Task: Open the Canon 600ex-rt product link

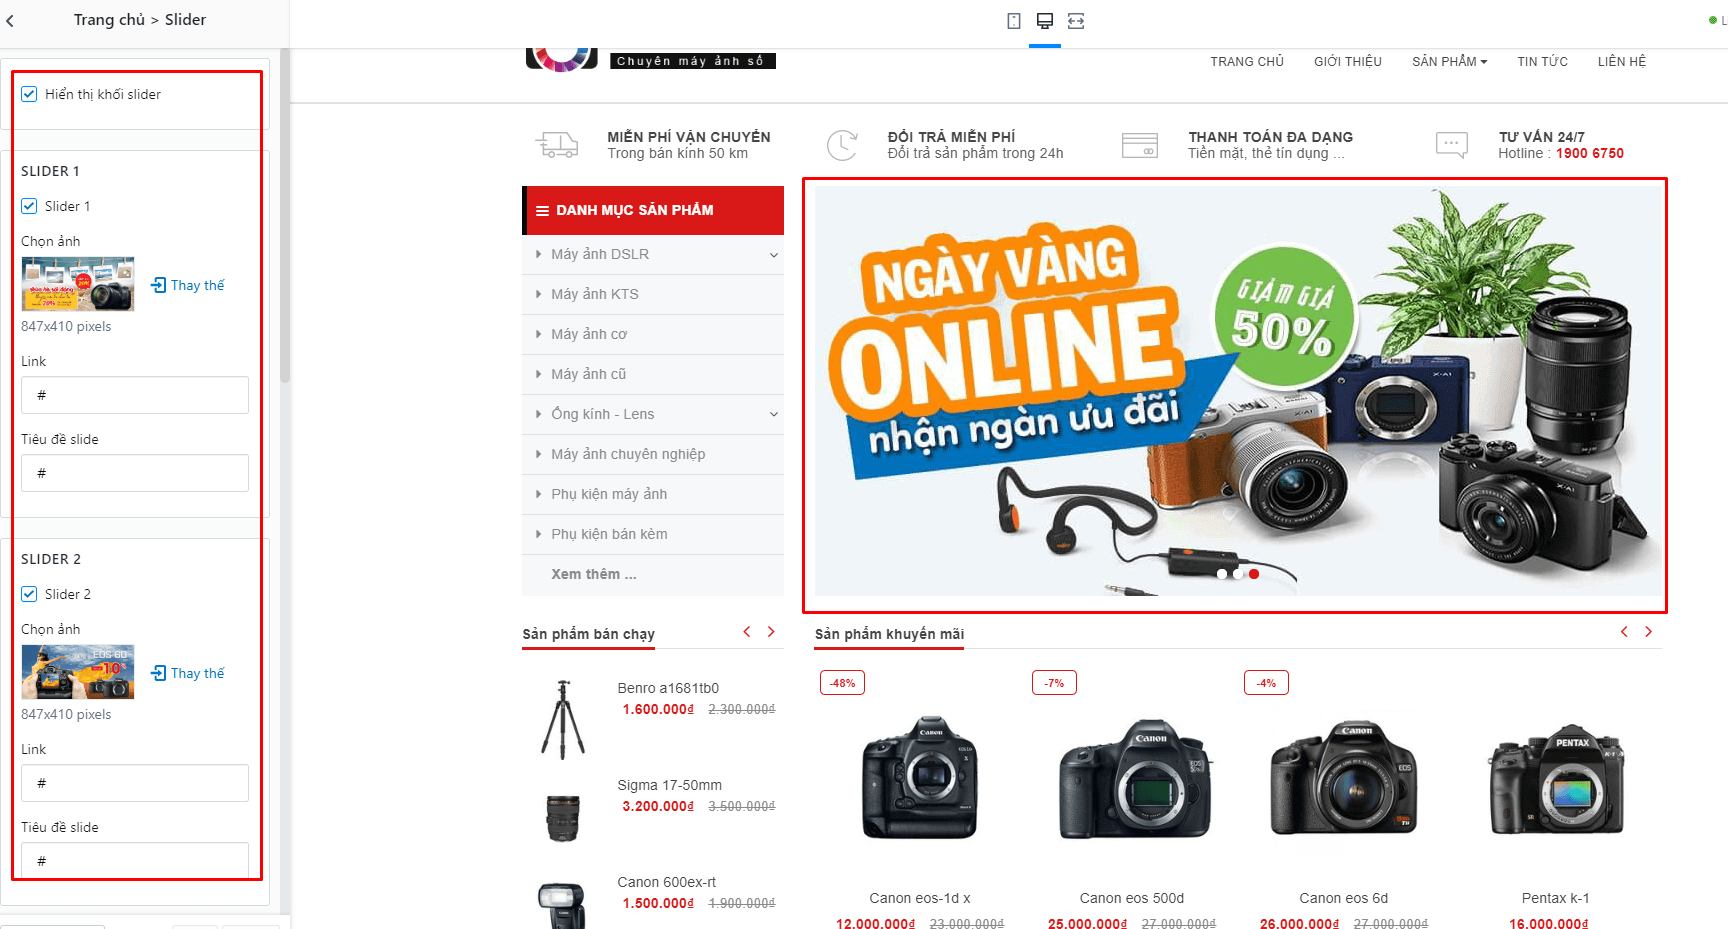Action: click(666, 882)
